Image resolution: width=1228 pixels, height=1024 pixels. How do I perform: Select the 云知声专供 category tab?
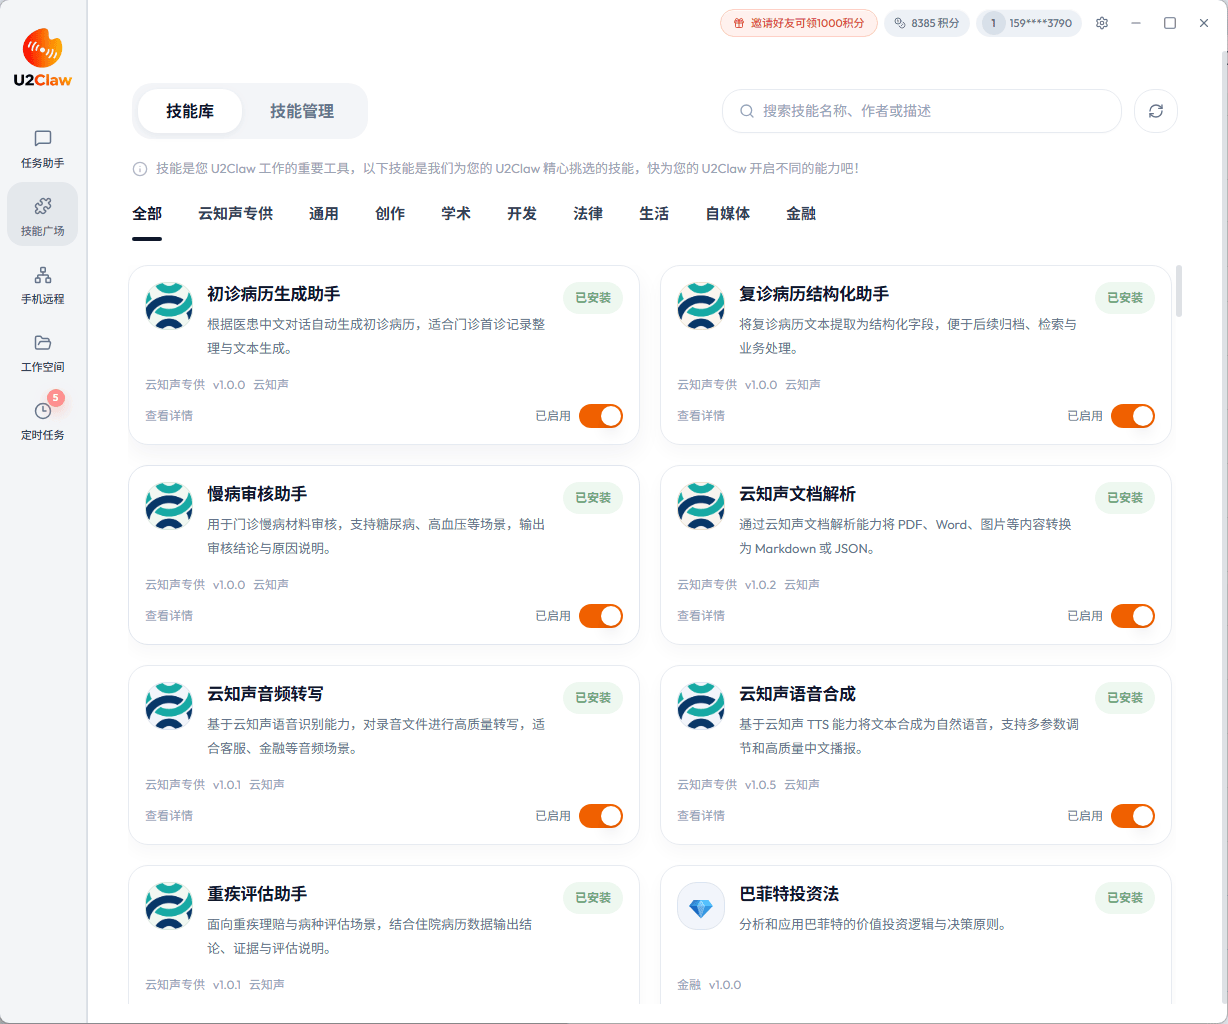pos(235,213)
